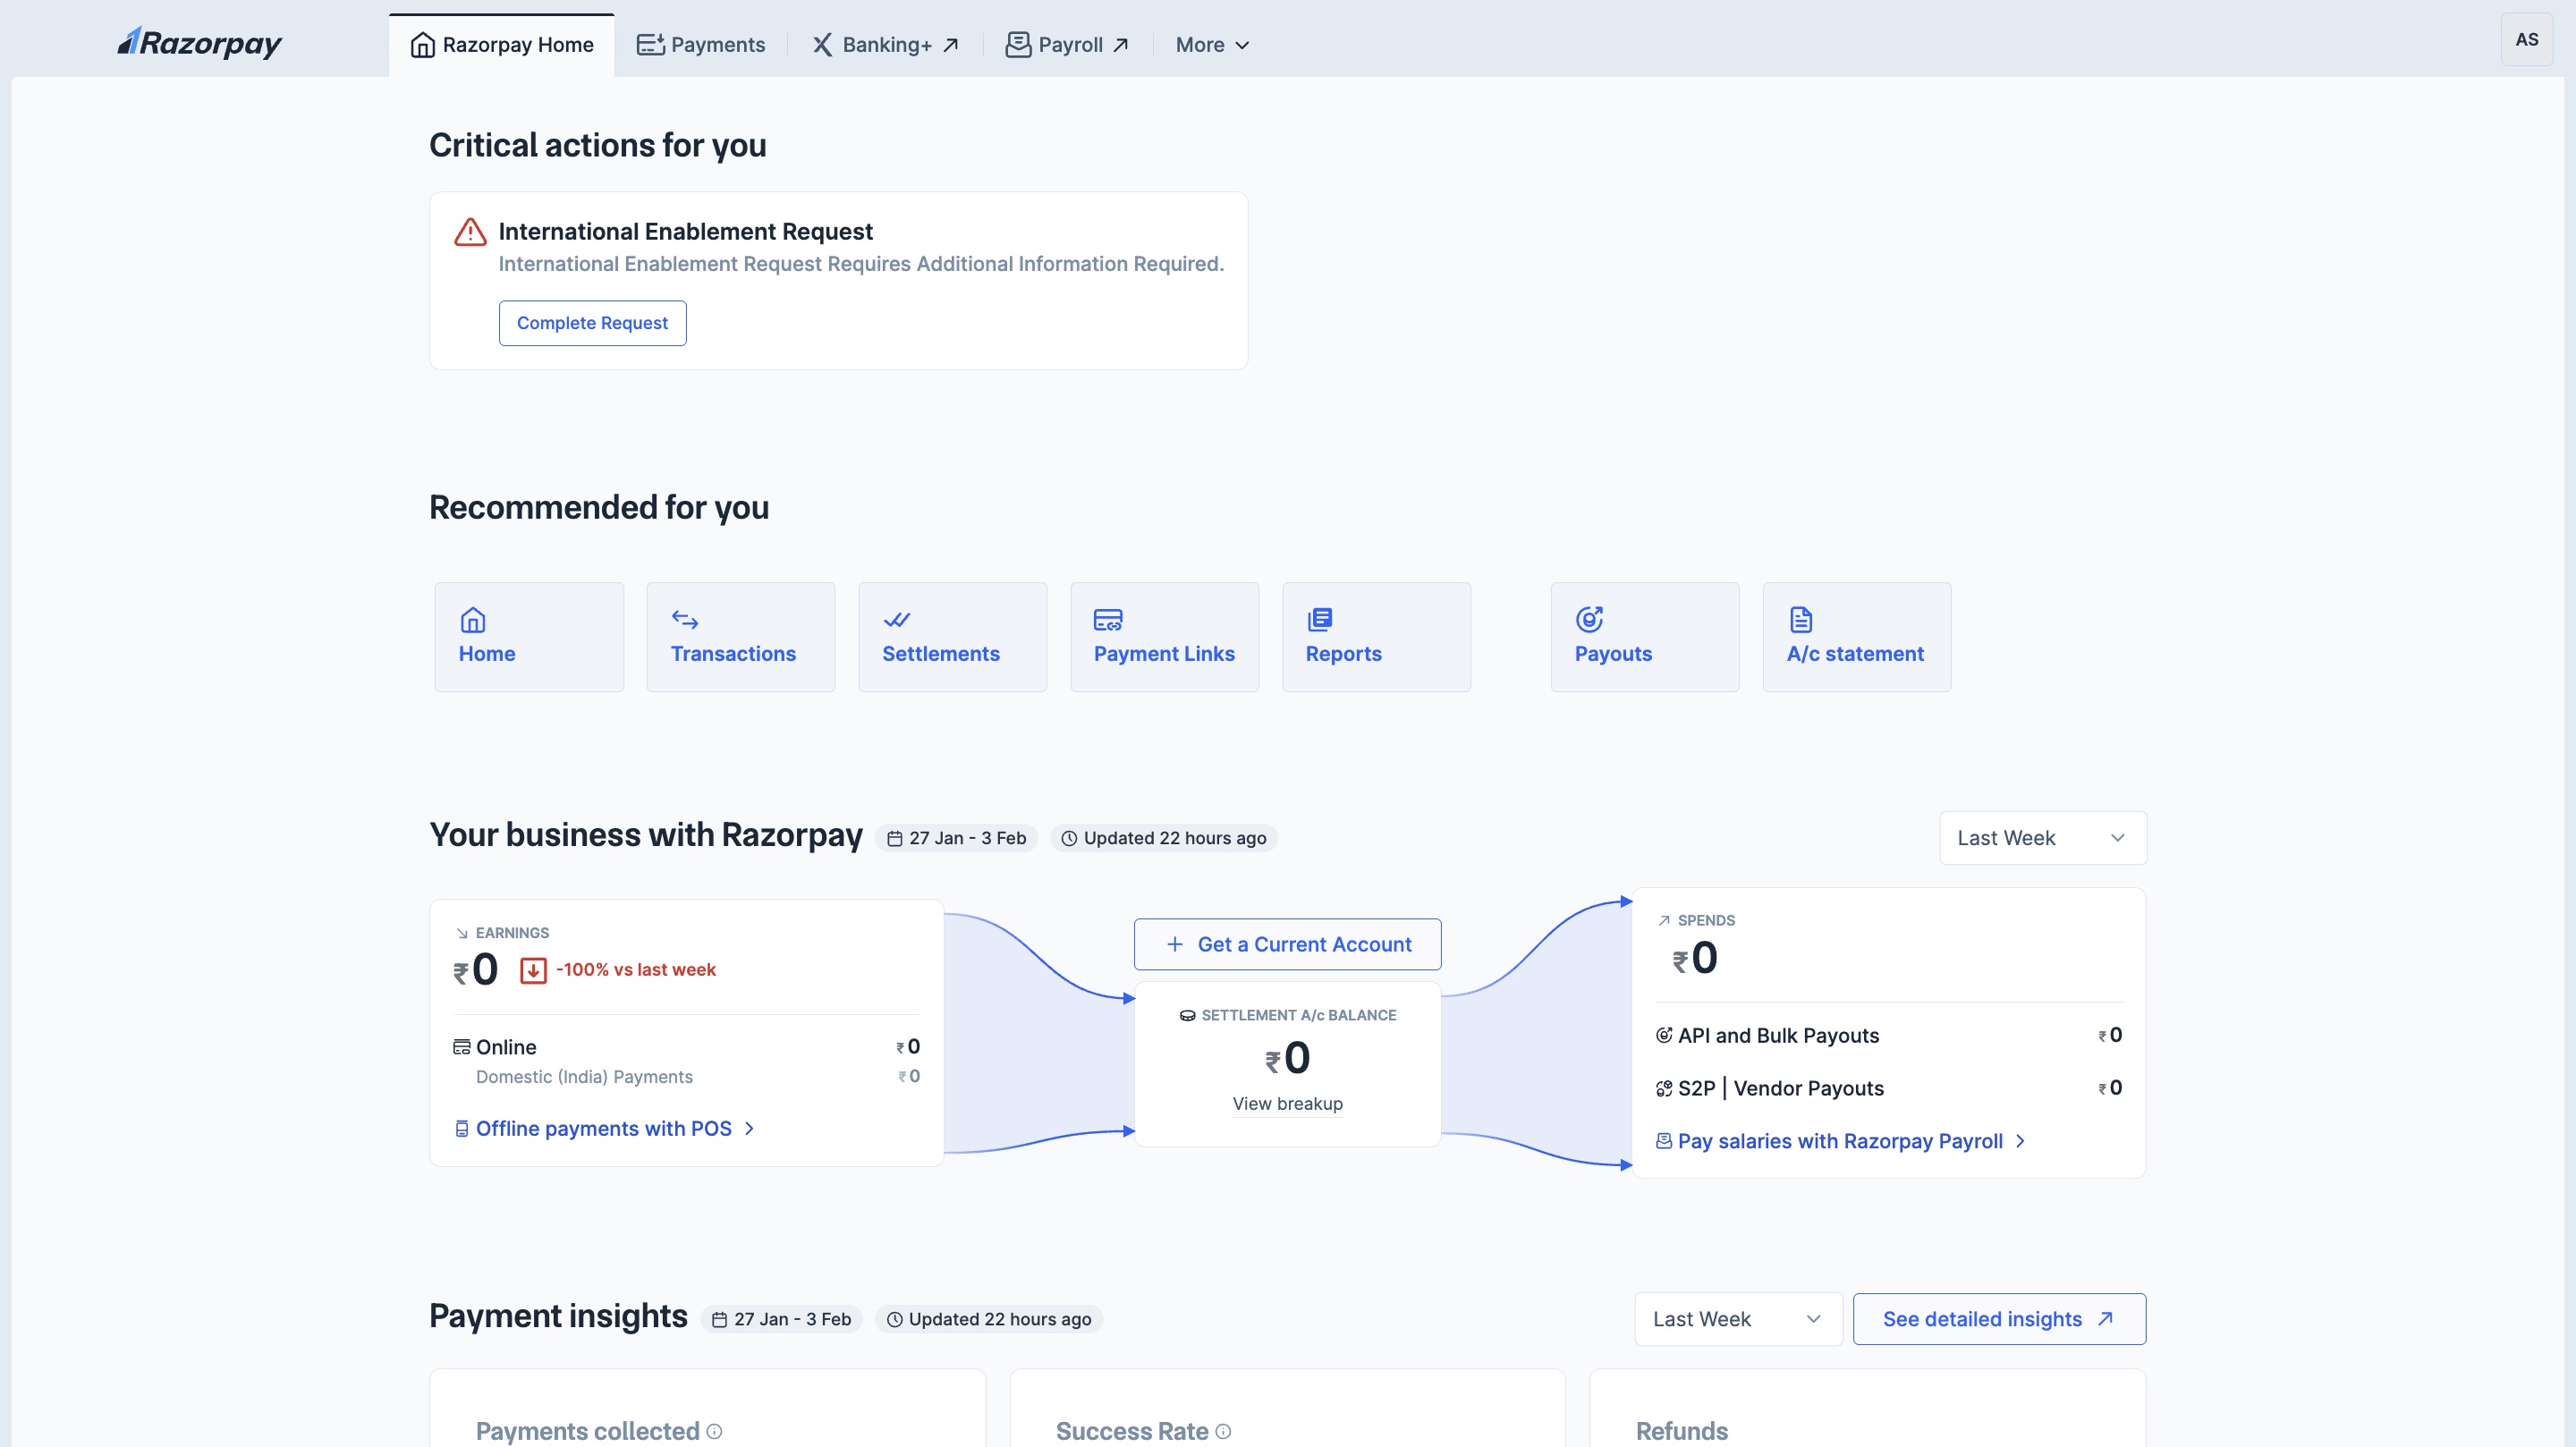
Task: Click the red download arrow icon beside earnings
Action: pos(533,970)
